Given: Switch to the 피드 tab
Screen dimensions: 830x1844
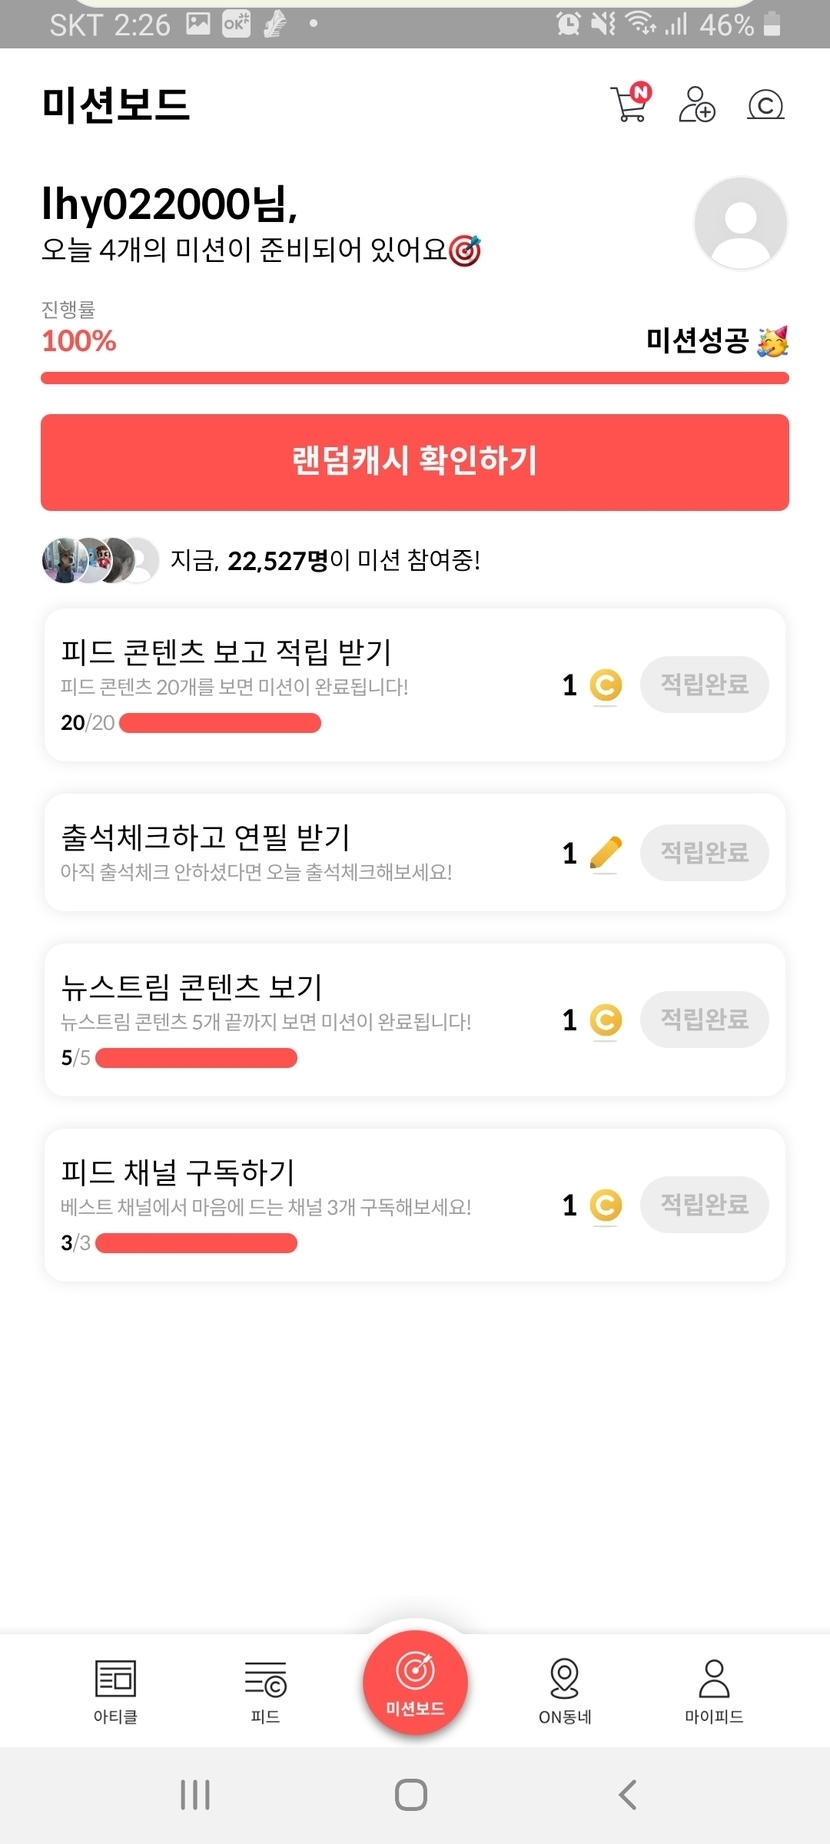Looking at the screenshot, I should 265,1691.
